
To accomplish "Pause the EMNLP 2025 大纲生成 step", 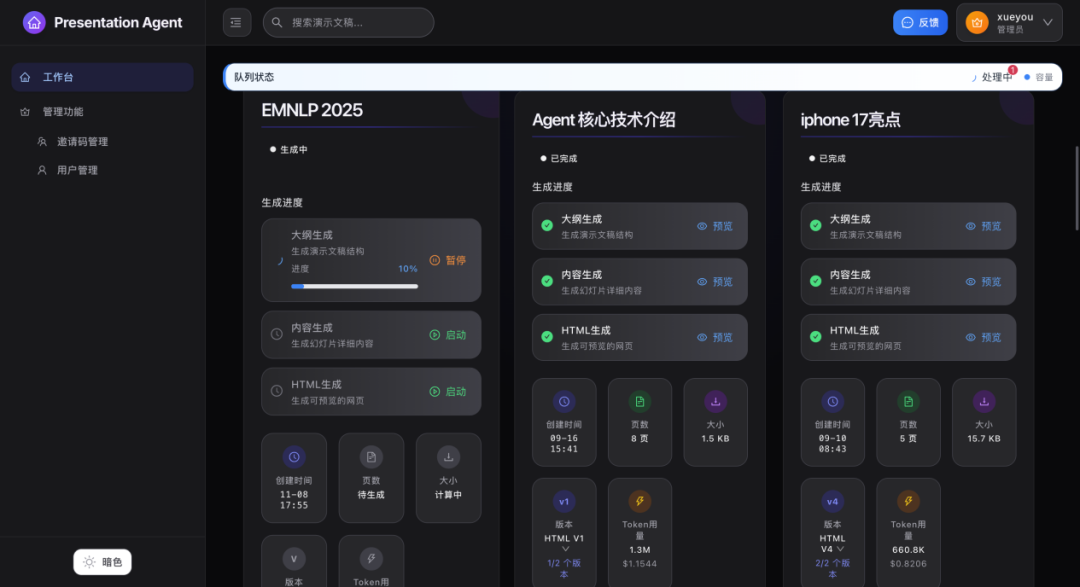I will tap(448, 260).
